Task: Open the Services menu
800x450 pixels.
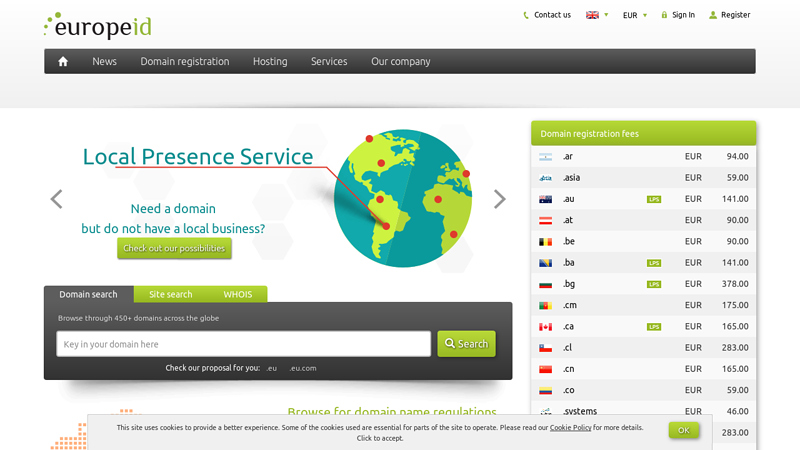Action: [x=329, y=61]
